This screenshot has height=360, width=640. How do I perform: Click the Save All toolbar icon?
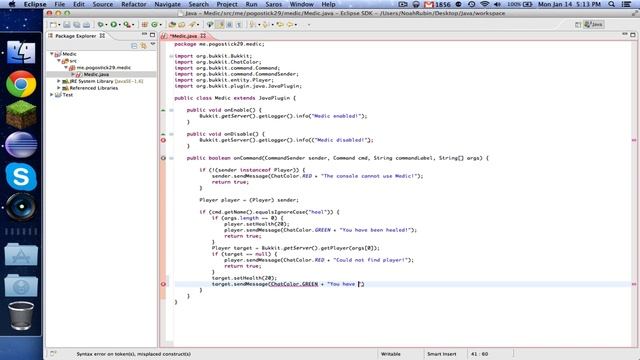77,25
